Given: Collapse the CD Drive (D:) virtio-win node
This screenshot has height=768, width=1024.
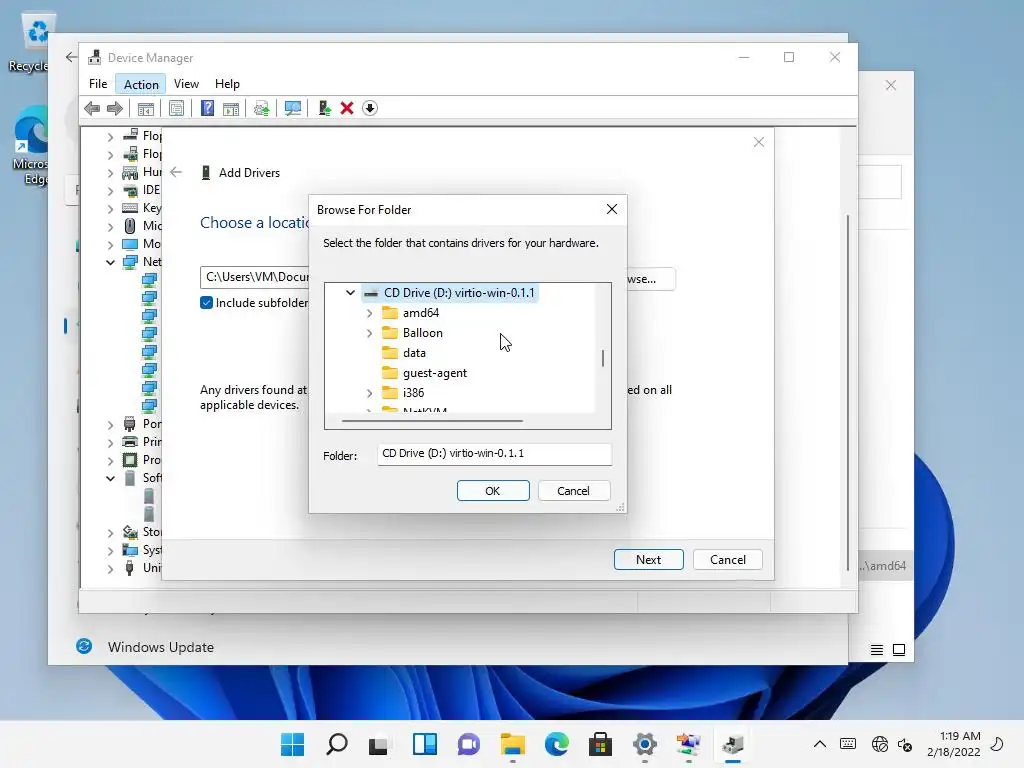Looking at the screenshot, I should tap(350, 293).
